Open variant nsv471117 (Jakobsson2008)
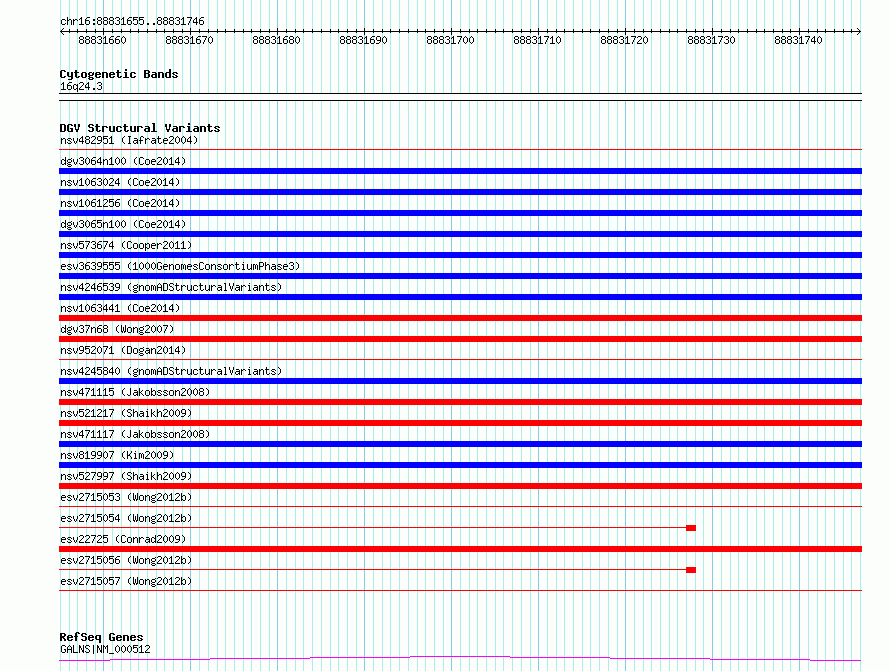Viewport: 890px width, 671px height. [135, 434]
